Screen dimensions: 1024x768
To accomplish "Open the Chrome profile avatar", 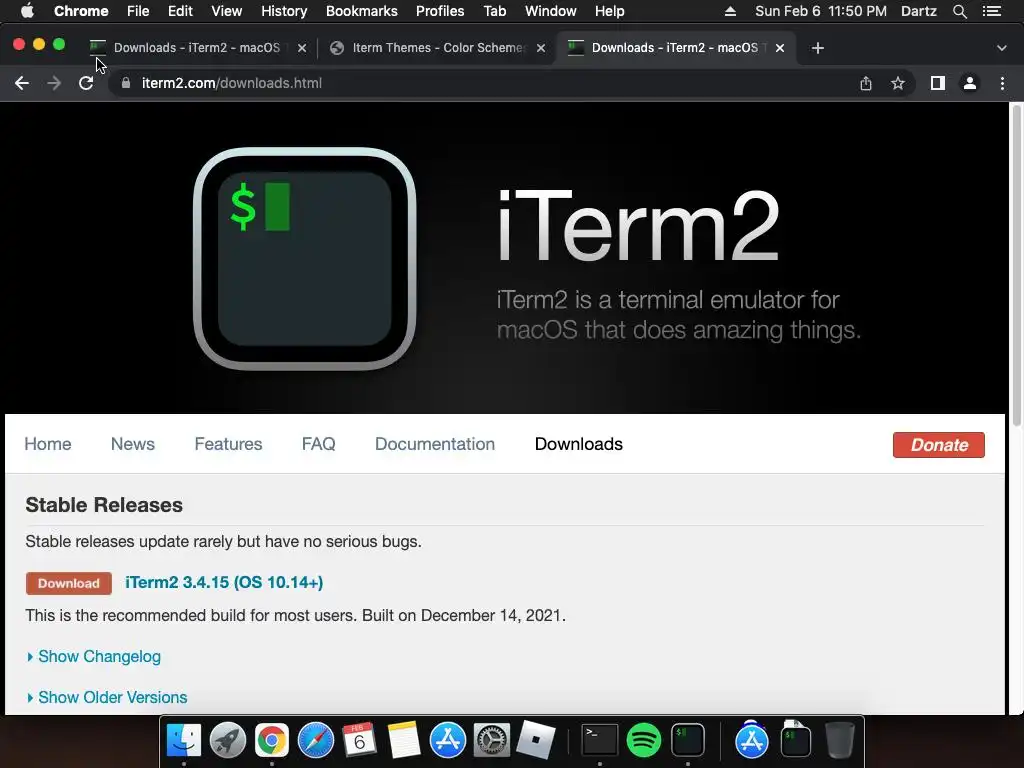I will click(x=970, y=83).
